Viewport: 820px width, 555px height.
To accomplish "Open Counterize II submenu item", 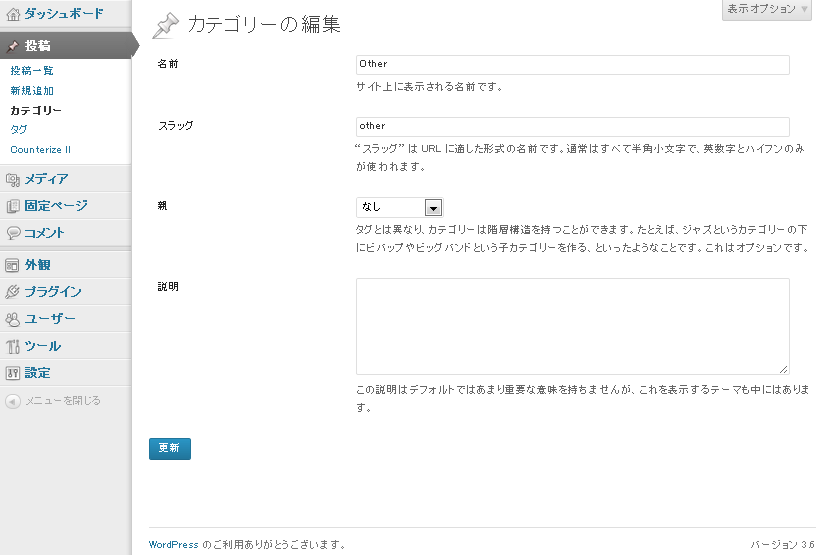I will tap(41, 150).
